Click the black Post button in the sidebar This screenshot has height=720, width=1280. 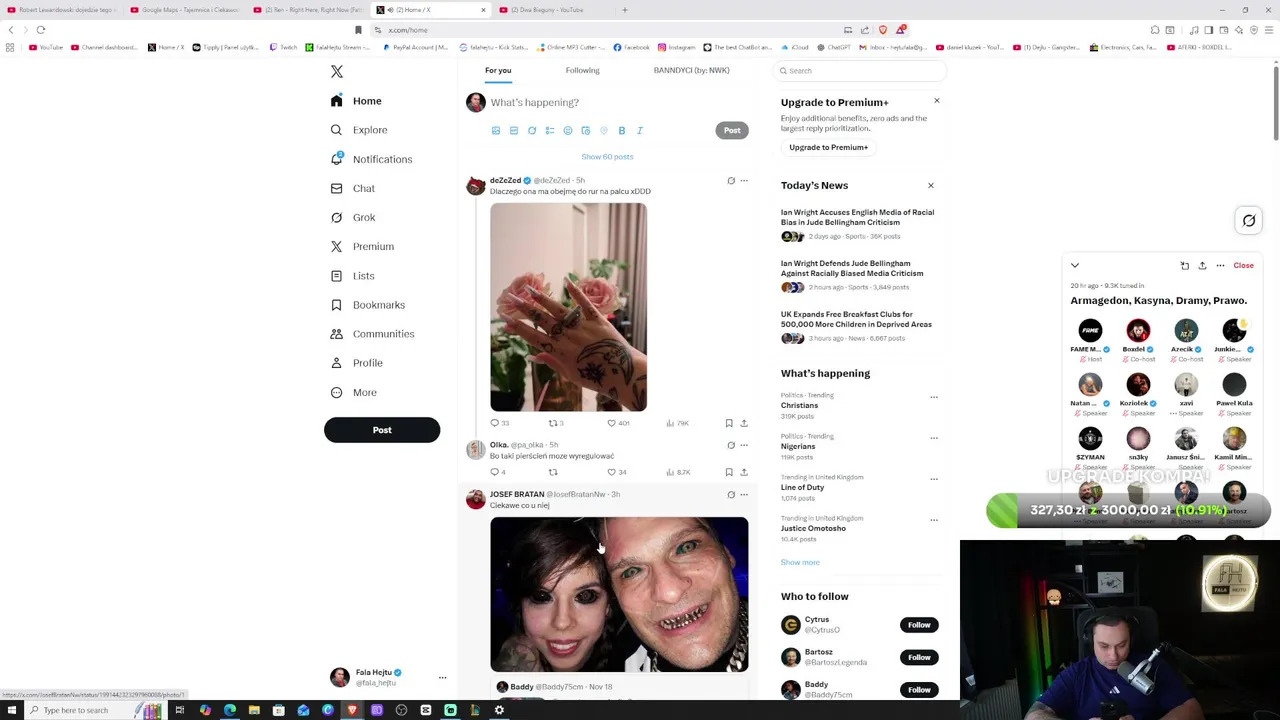pos(382,430)
